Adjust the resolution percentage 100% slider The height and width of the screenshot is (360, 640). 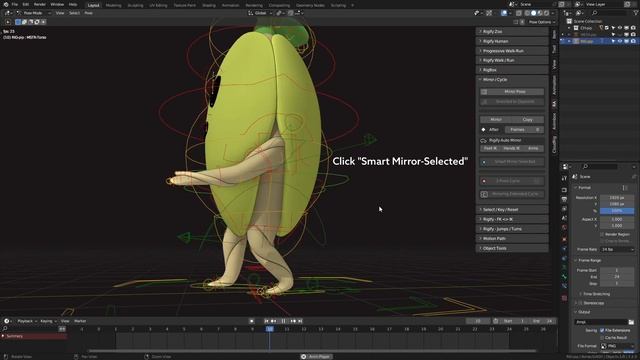(617, 211)
